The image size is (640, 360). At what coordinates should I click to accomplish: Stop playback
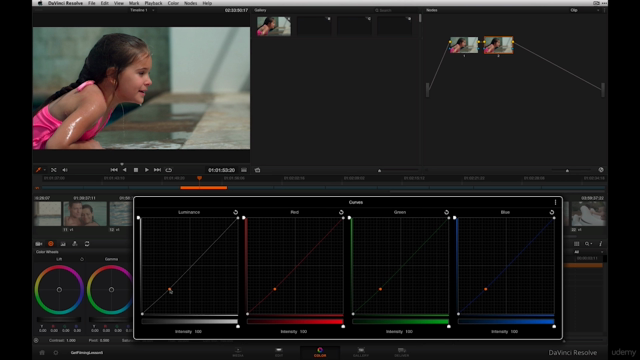point(136,170)
